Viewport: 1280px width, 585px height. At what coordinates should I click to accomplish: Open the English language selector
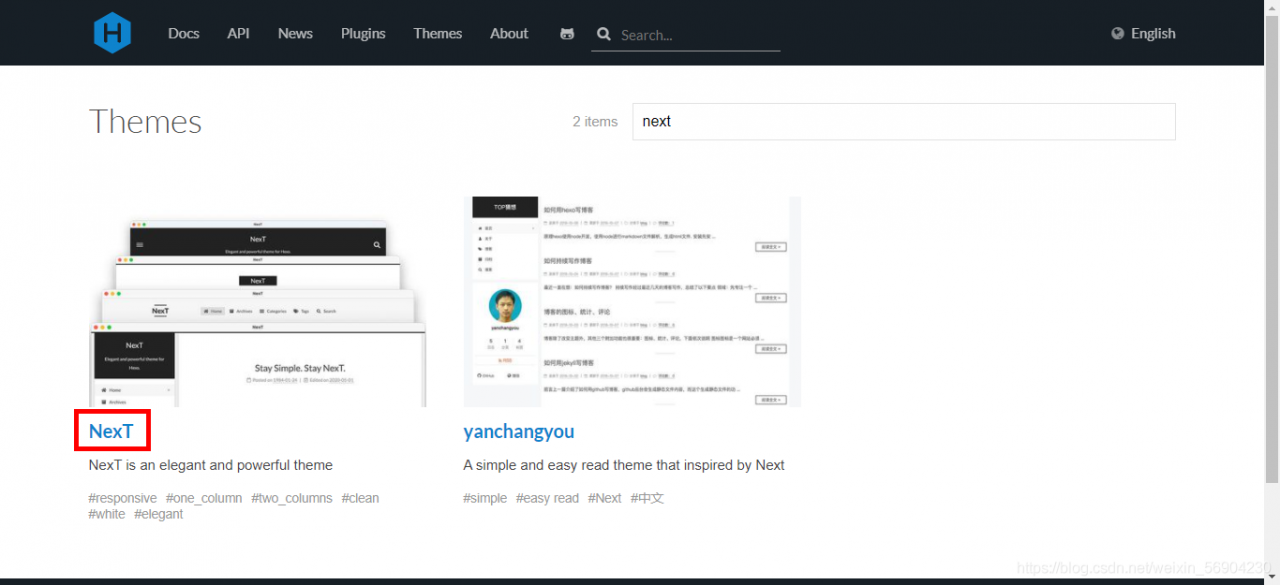coord(1153,33)
